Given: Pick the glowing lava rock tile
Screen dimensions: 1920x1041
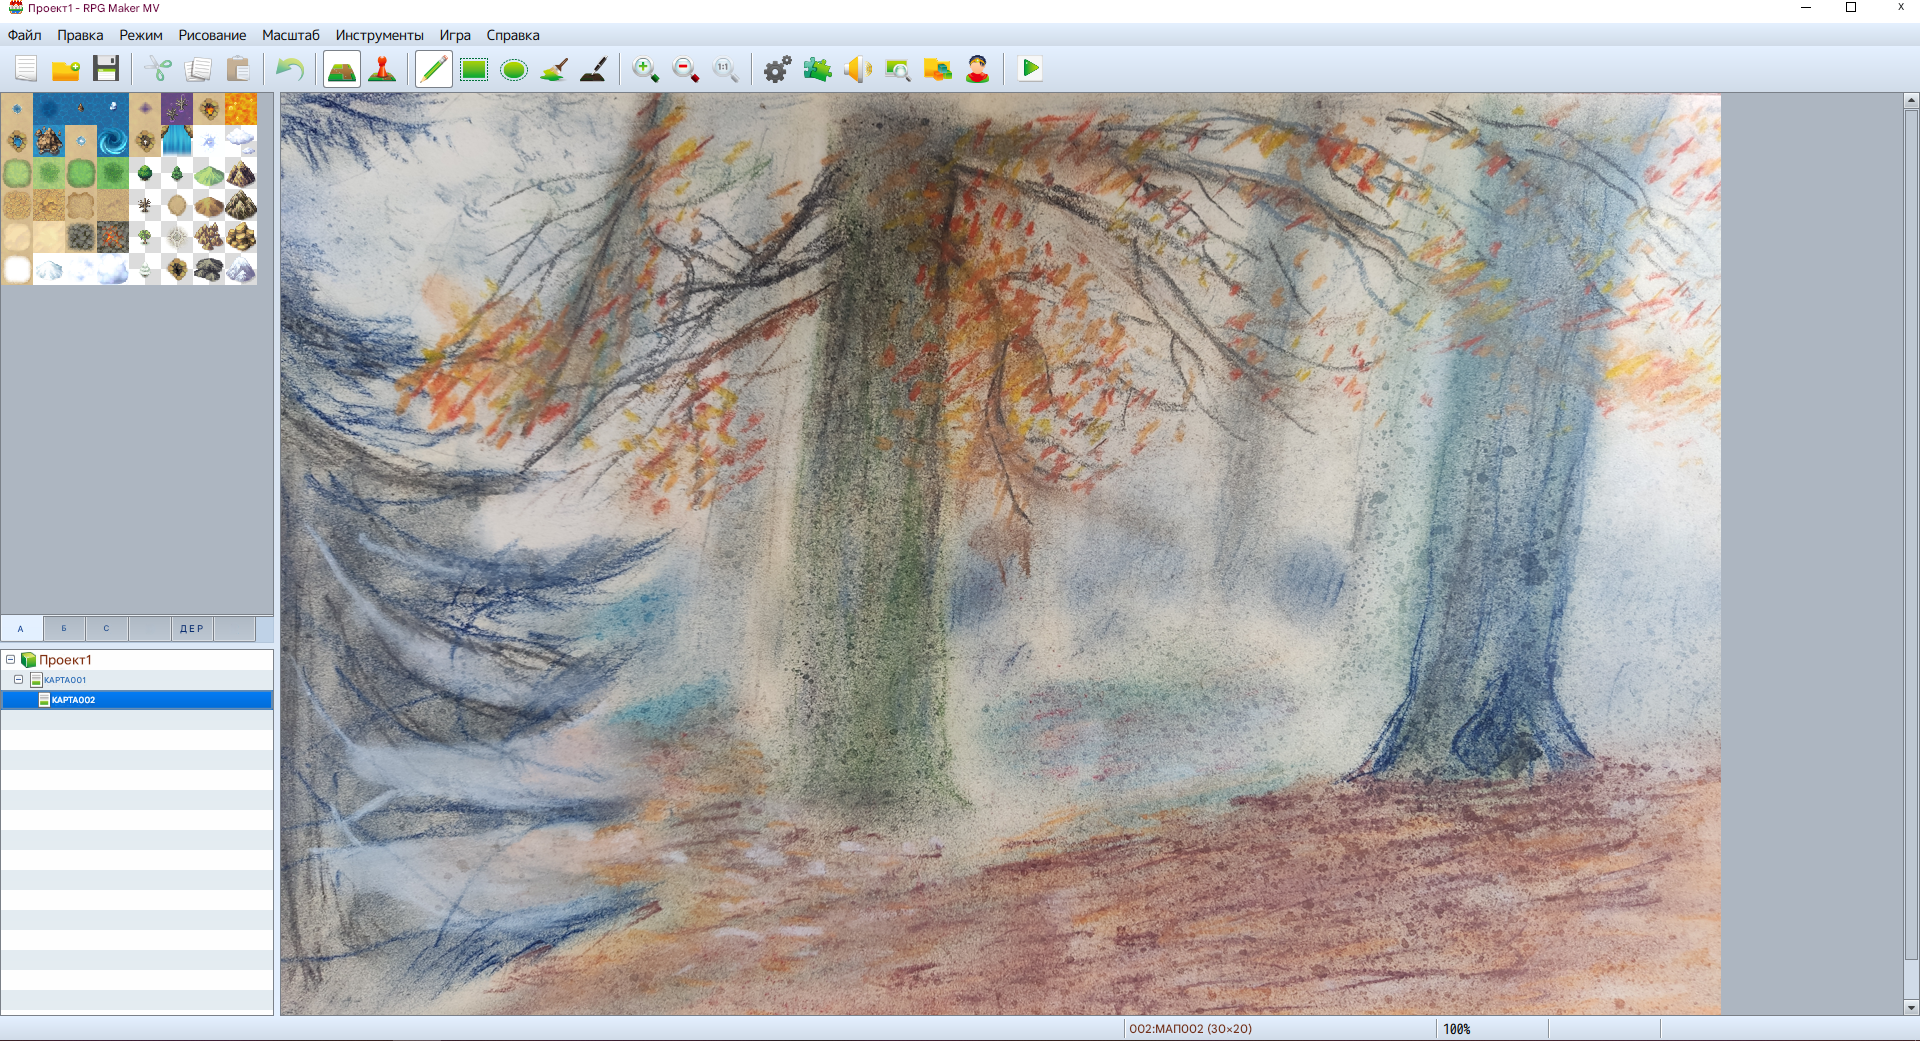Looking at the screenshot, I should (x=113, y=237).
